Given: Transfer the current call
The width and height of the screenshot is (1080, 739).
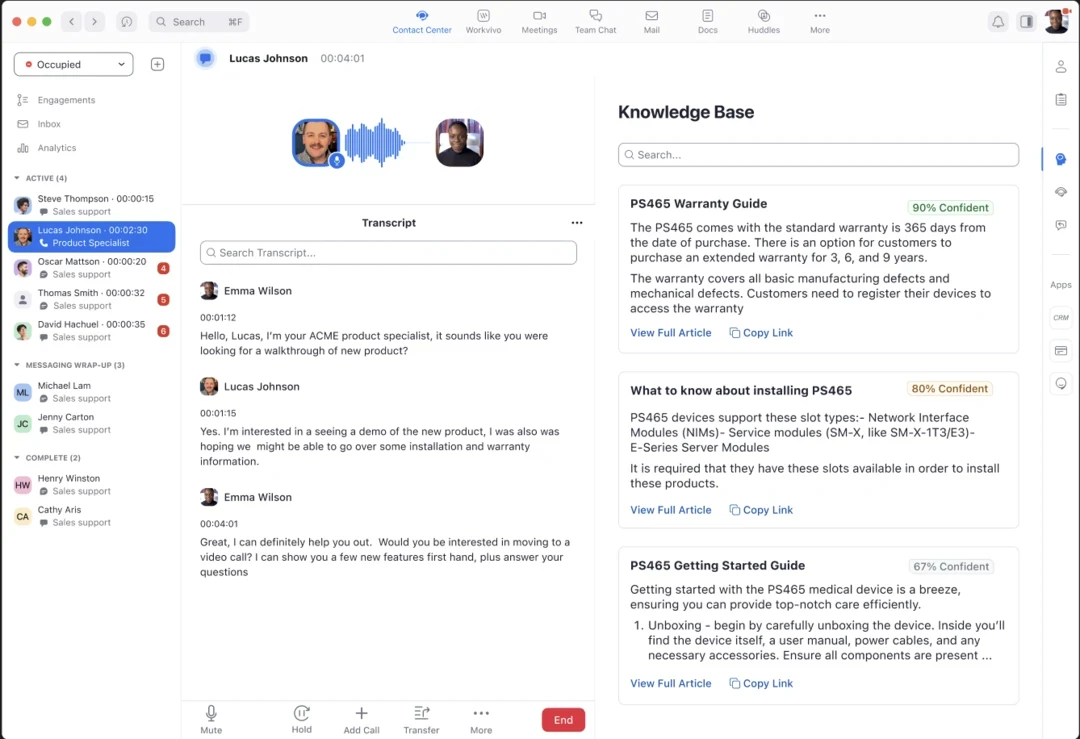Looking at the screenshot, I should [x=421, y=714].
